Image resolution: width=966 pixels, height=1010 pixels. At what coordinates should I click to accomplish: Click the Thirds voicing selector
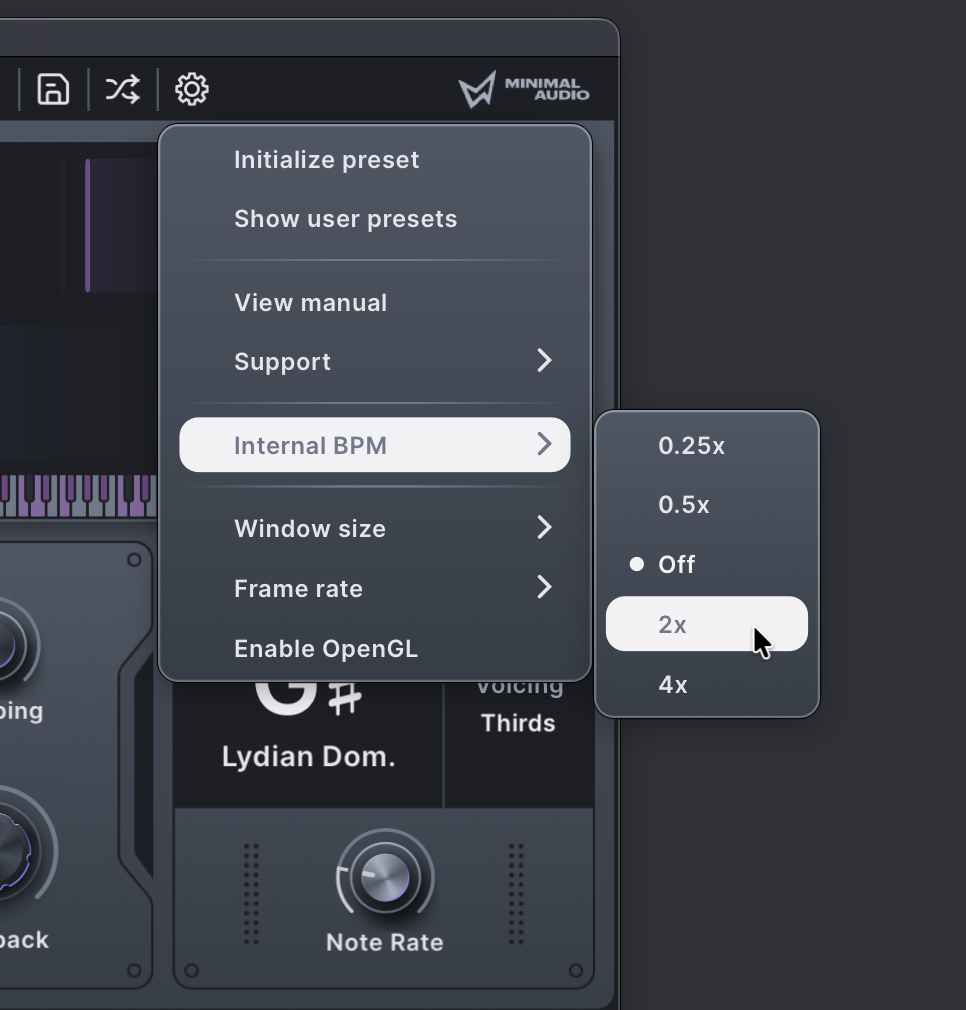[x=518, y=723]
